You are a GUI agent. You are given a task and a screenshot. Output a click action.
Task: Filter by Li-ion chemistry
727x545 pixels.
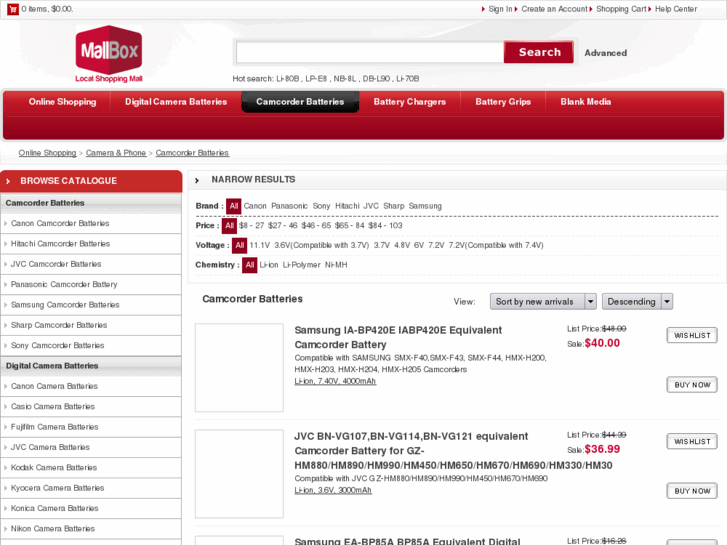(269, 265)
